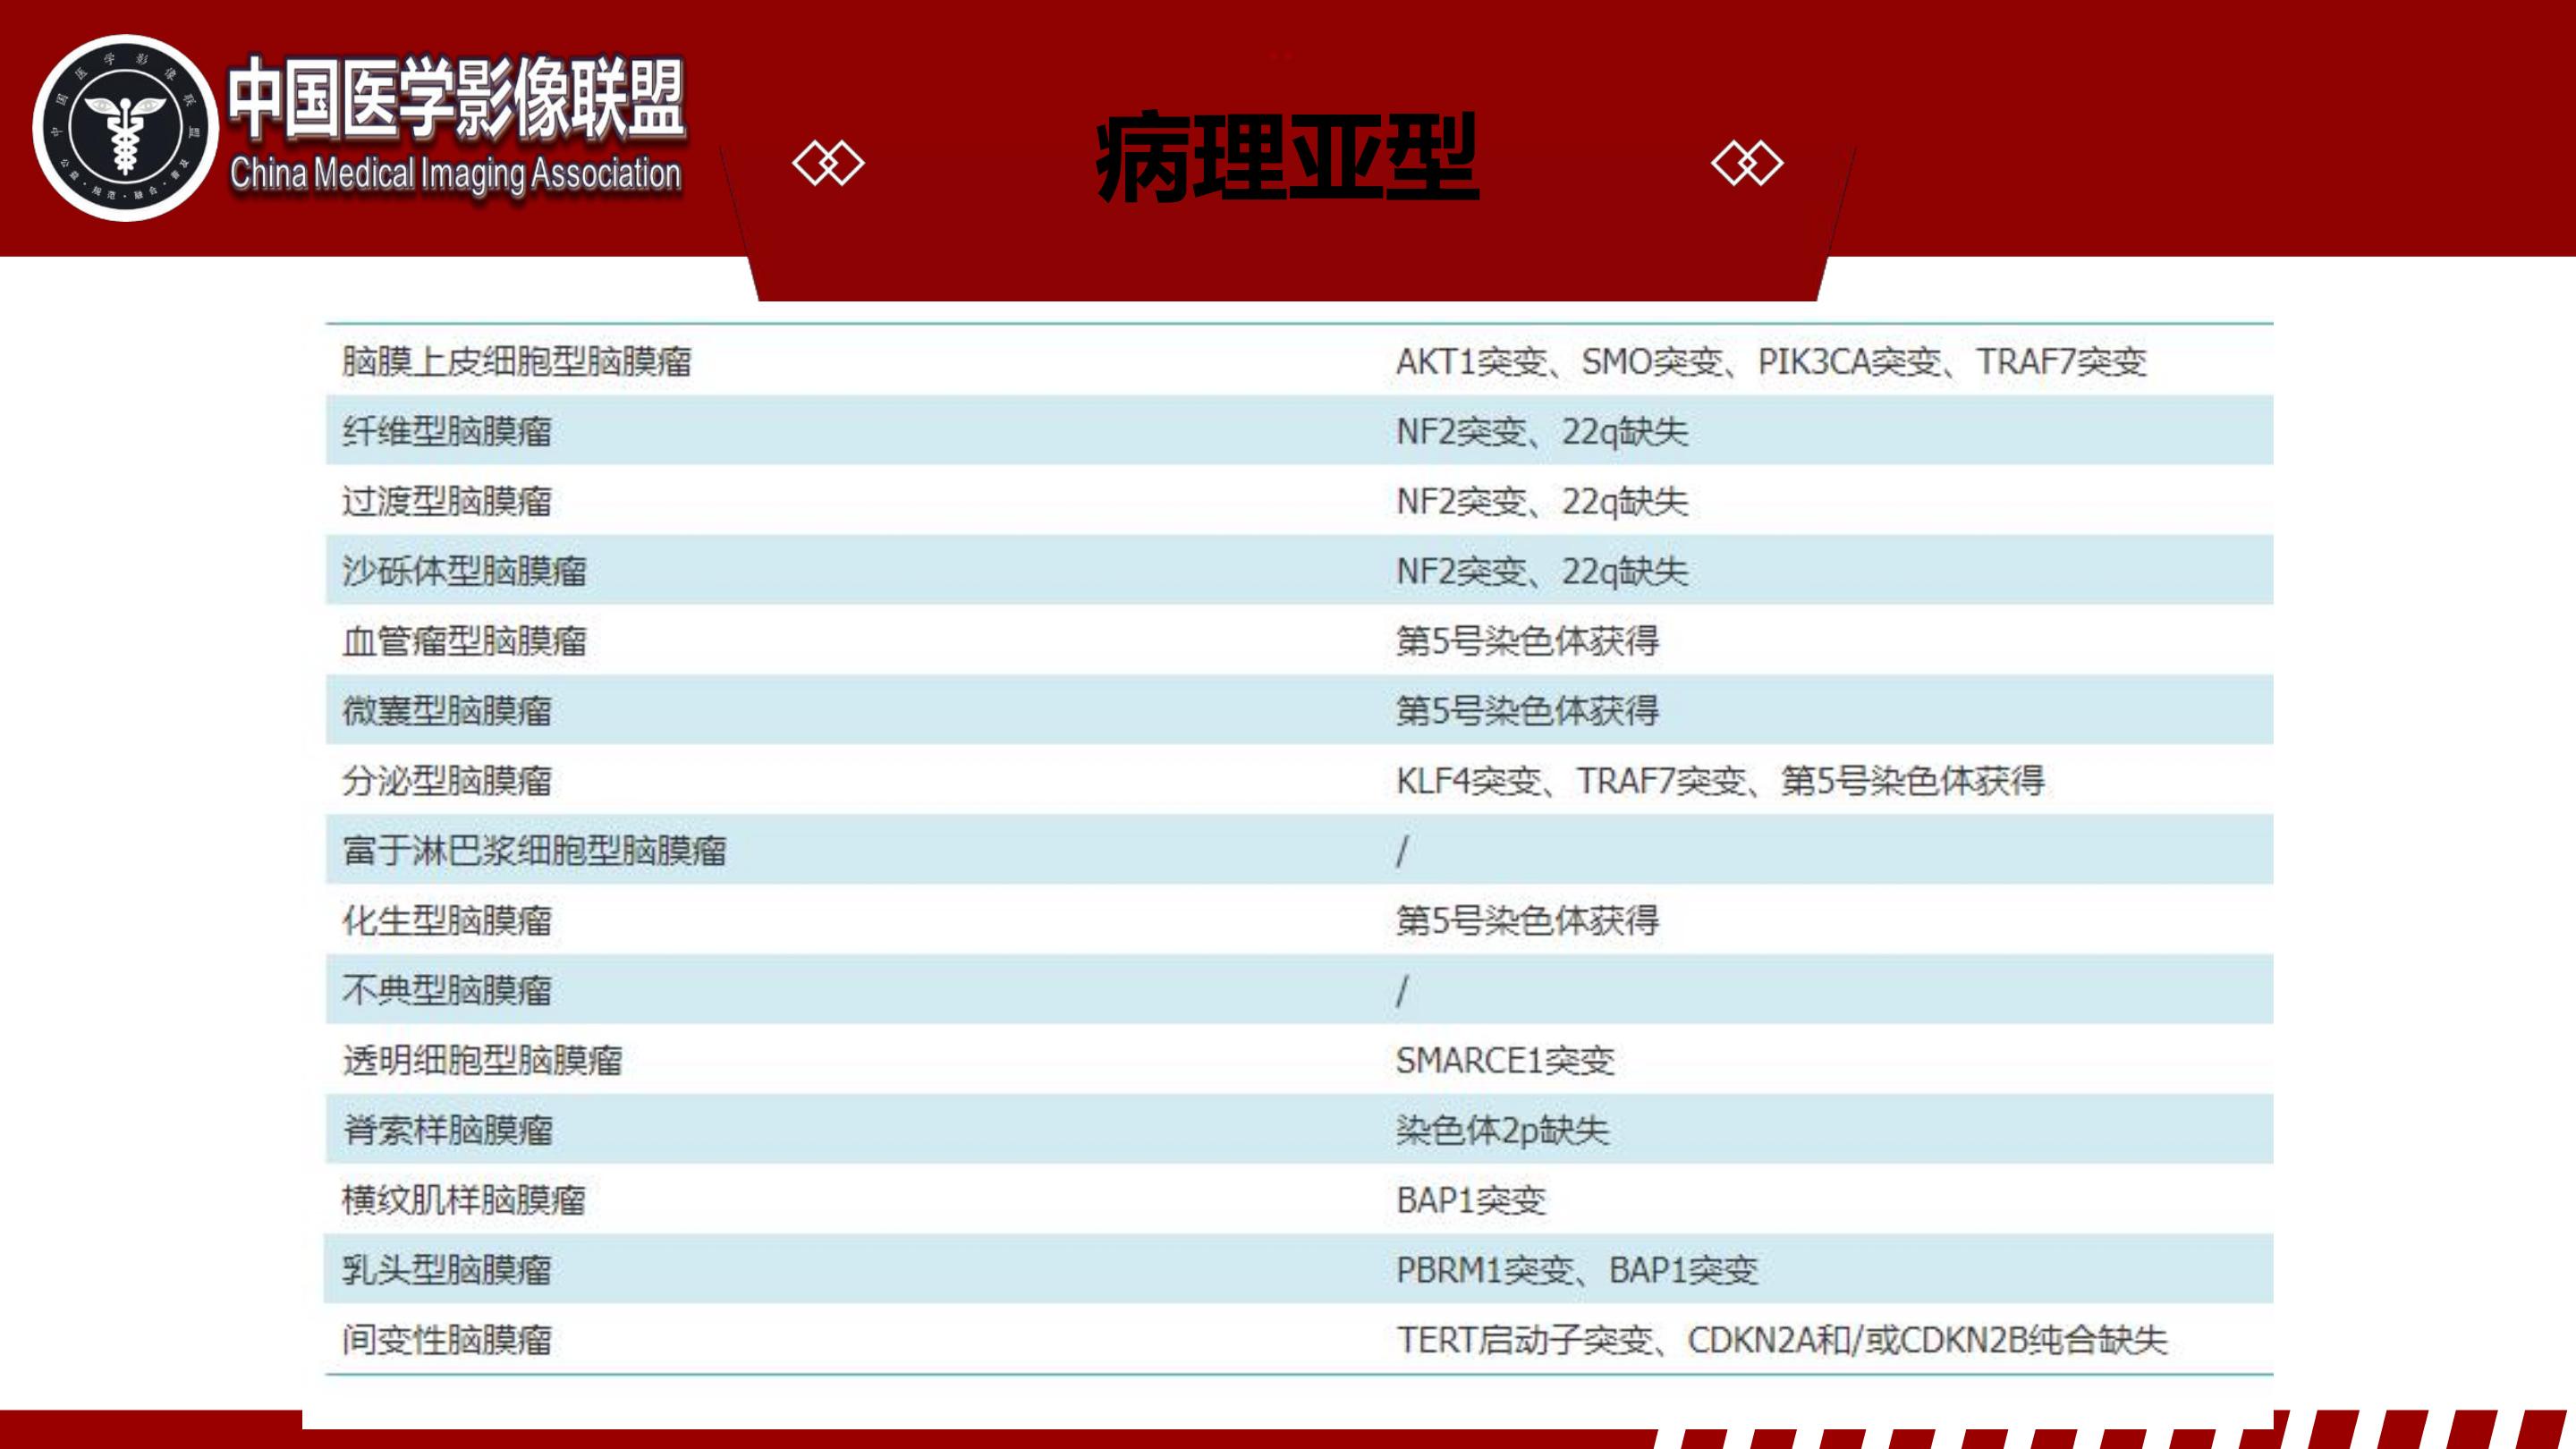Image resolution: width=2576 pixels, height=1449 pixels.
Task: Click the 染色体2p缺失 cell
Action: (1502, 1130)
